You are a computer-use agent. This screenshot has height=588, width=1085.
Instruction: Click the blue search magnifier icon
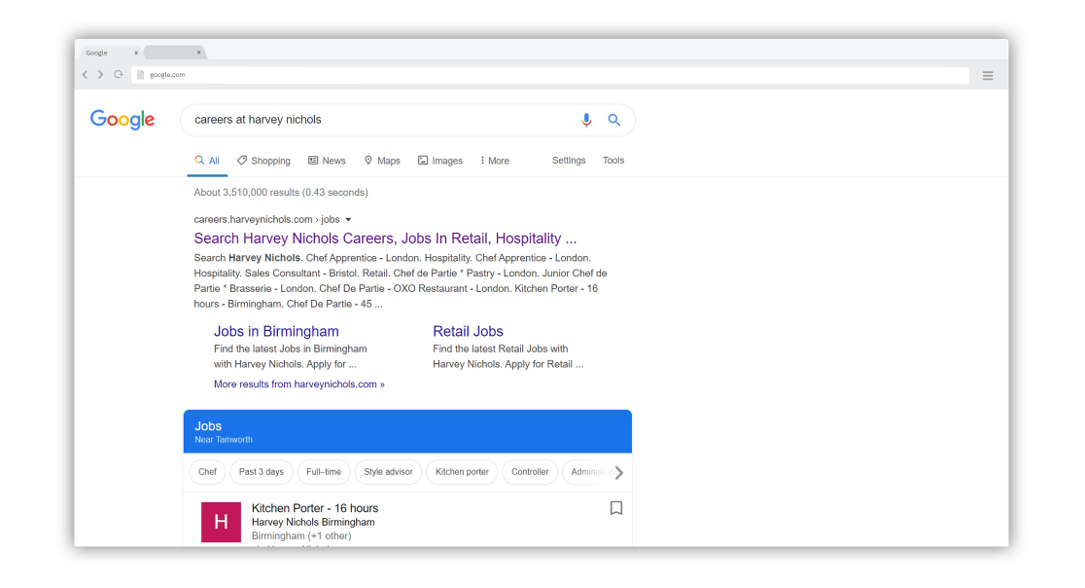[614, 120]
